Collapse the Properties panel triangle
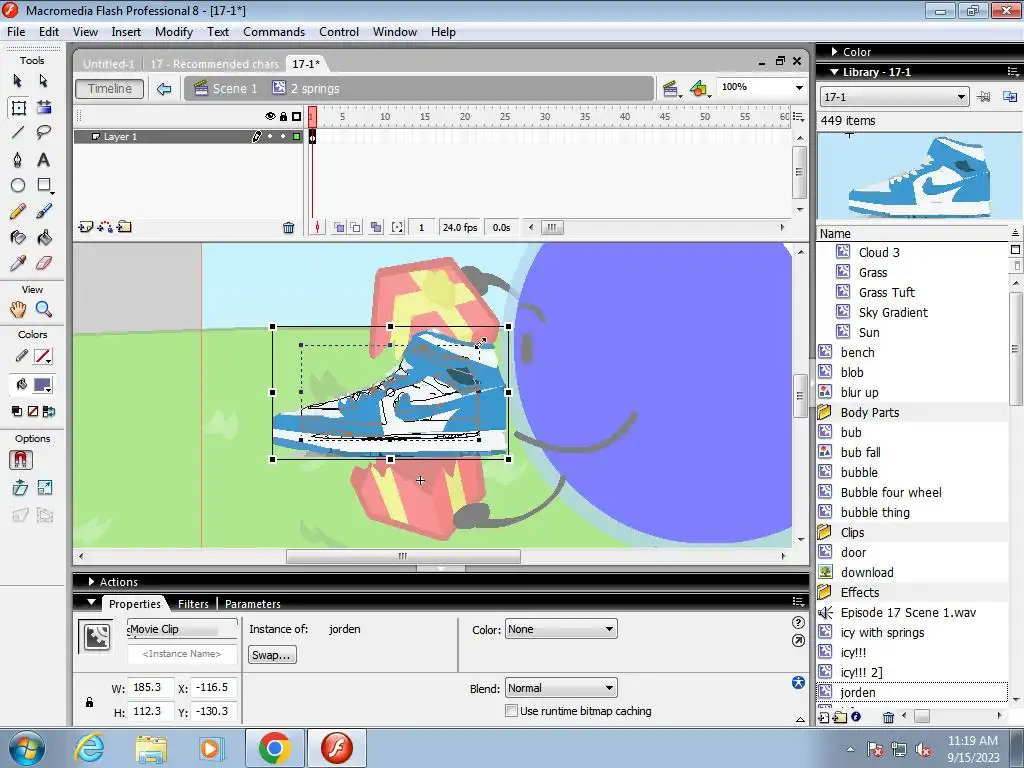1024x768 pixels. (x=91, y=602)
